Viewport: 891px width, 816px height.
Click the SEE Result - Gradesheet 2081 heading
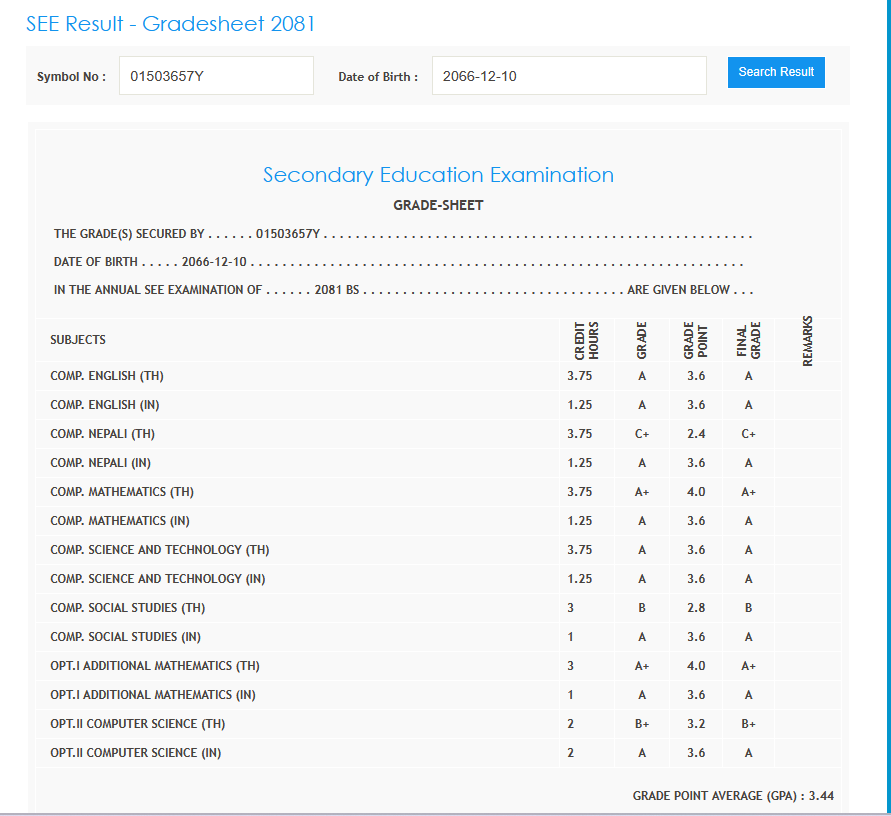tap(170, 24)
